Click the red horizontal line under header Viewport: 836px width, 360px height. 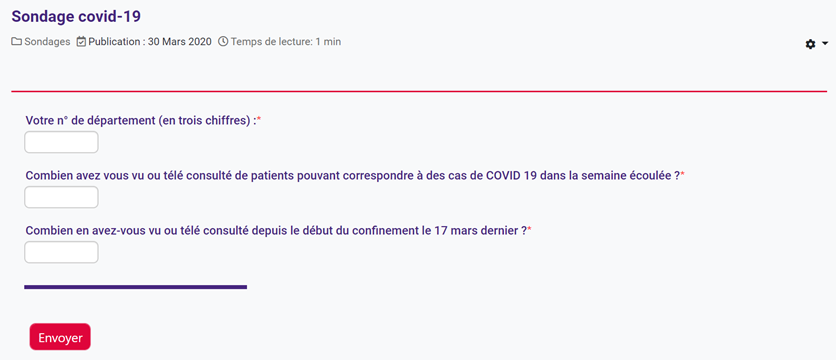click(x=419, y=91)
